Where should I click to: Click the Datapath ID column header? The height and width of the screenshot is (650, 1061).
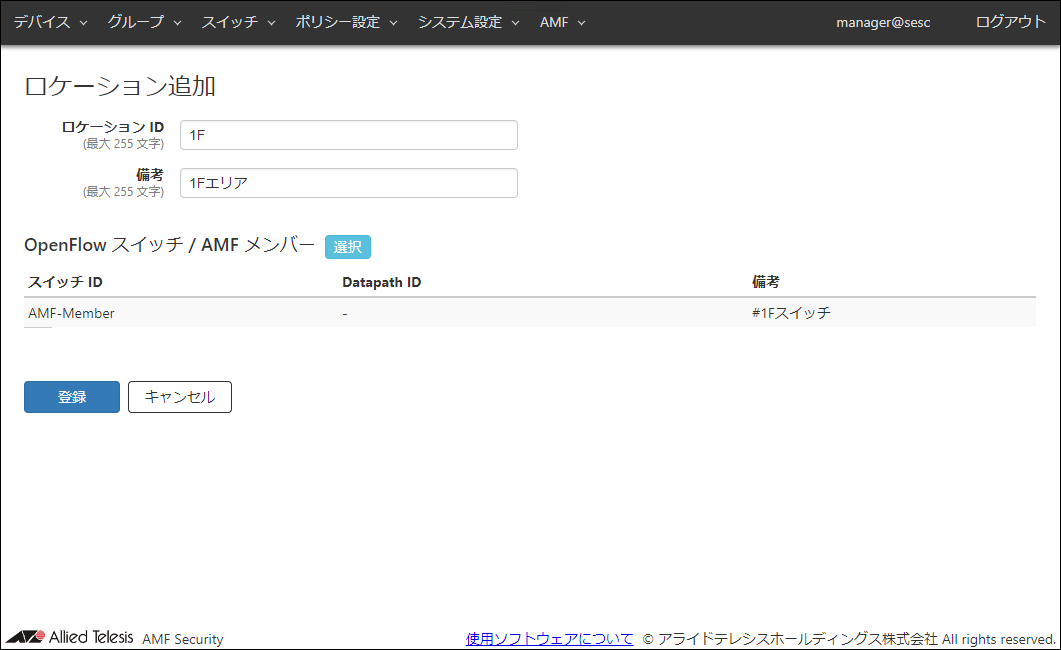pyautogui.click(x=381, y=282)
